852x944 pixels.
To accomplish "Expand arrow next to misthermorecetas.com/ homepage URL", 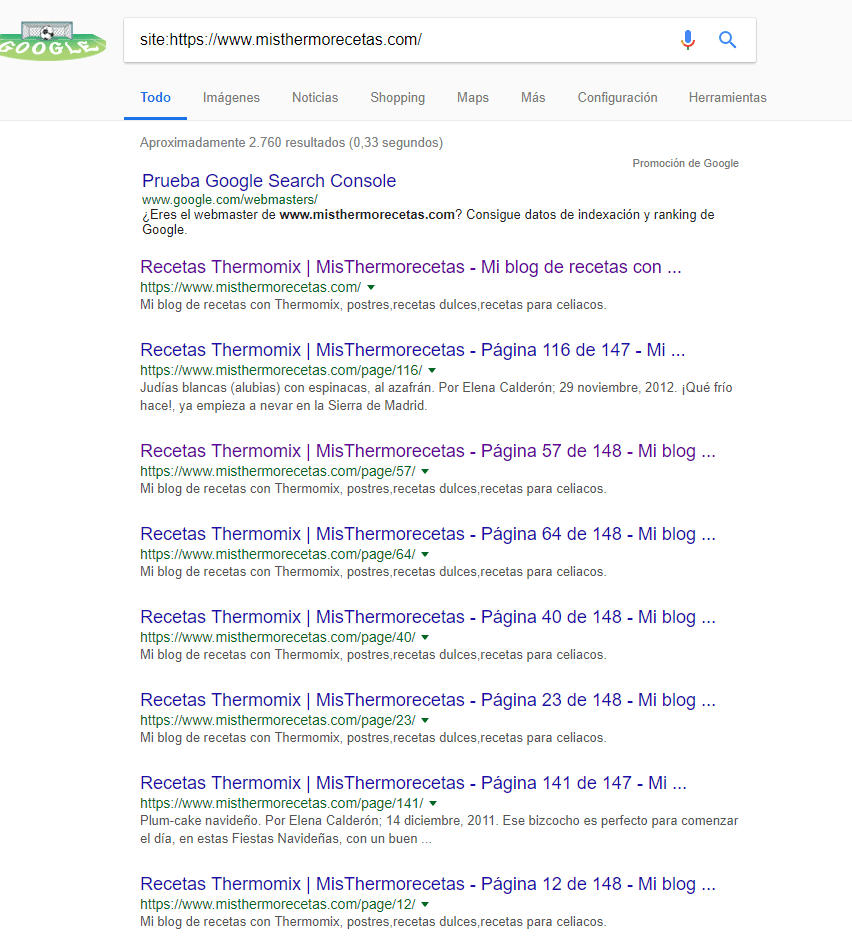I will coord(371,287).
